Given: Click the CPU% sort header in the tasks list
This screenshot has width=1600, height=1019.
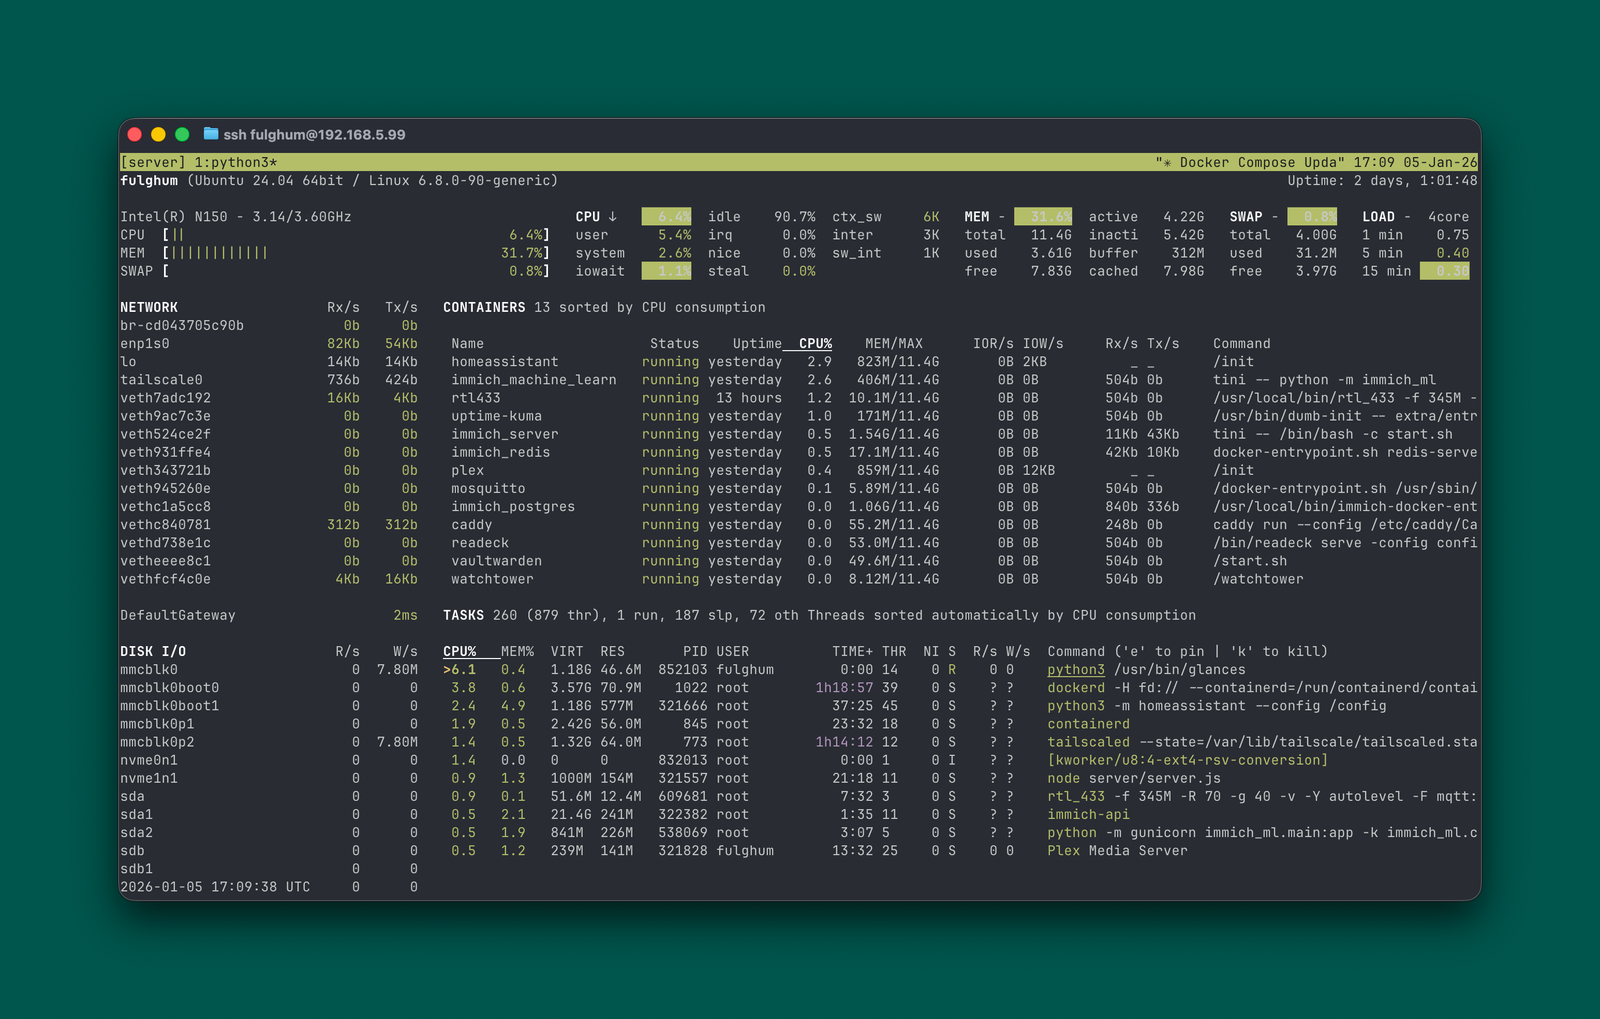Looking at the screenshot, I should point(460,650).
